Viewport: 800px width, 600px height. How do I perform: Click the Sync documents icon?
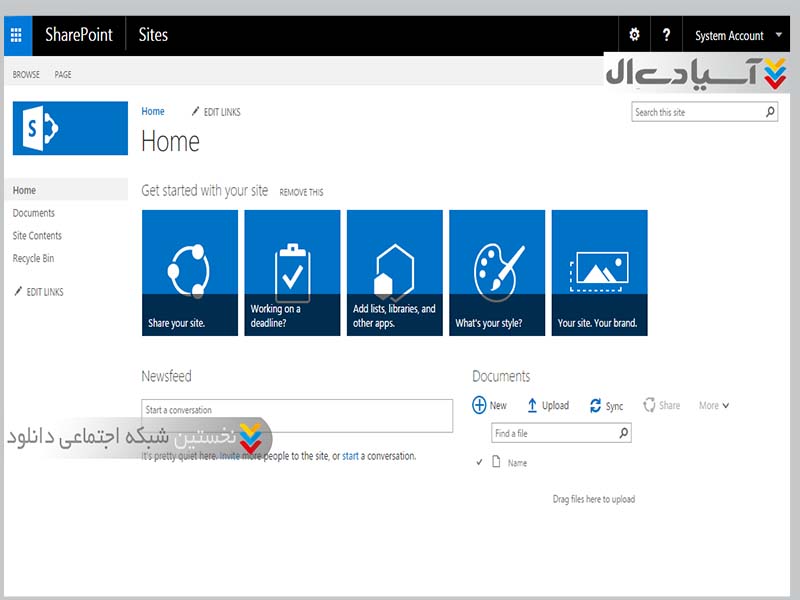click(596, 405)
